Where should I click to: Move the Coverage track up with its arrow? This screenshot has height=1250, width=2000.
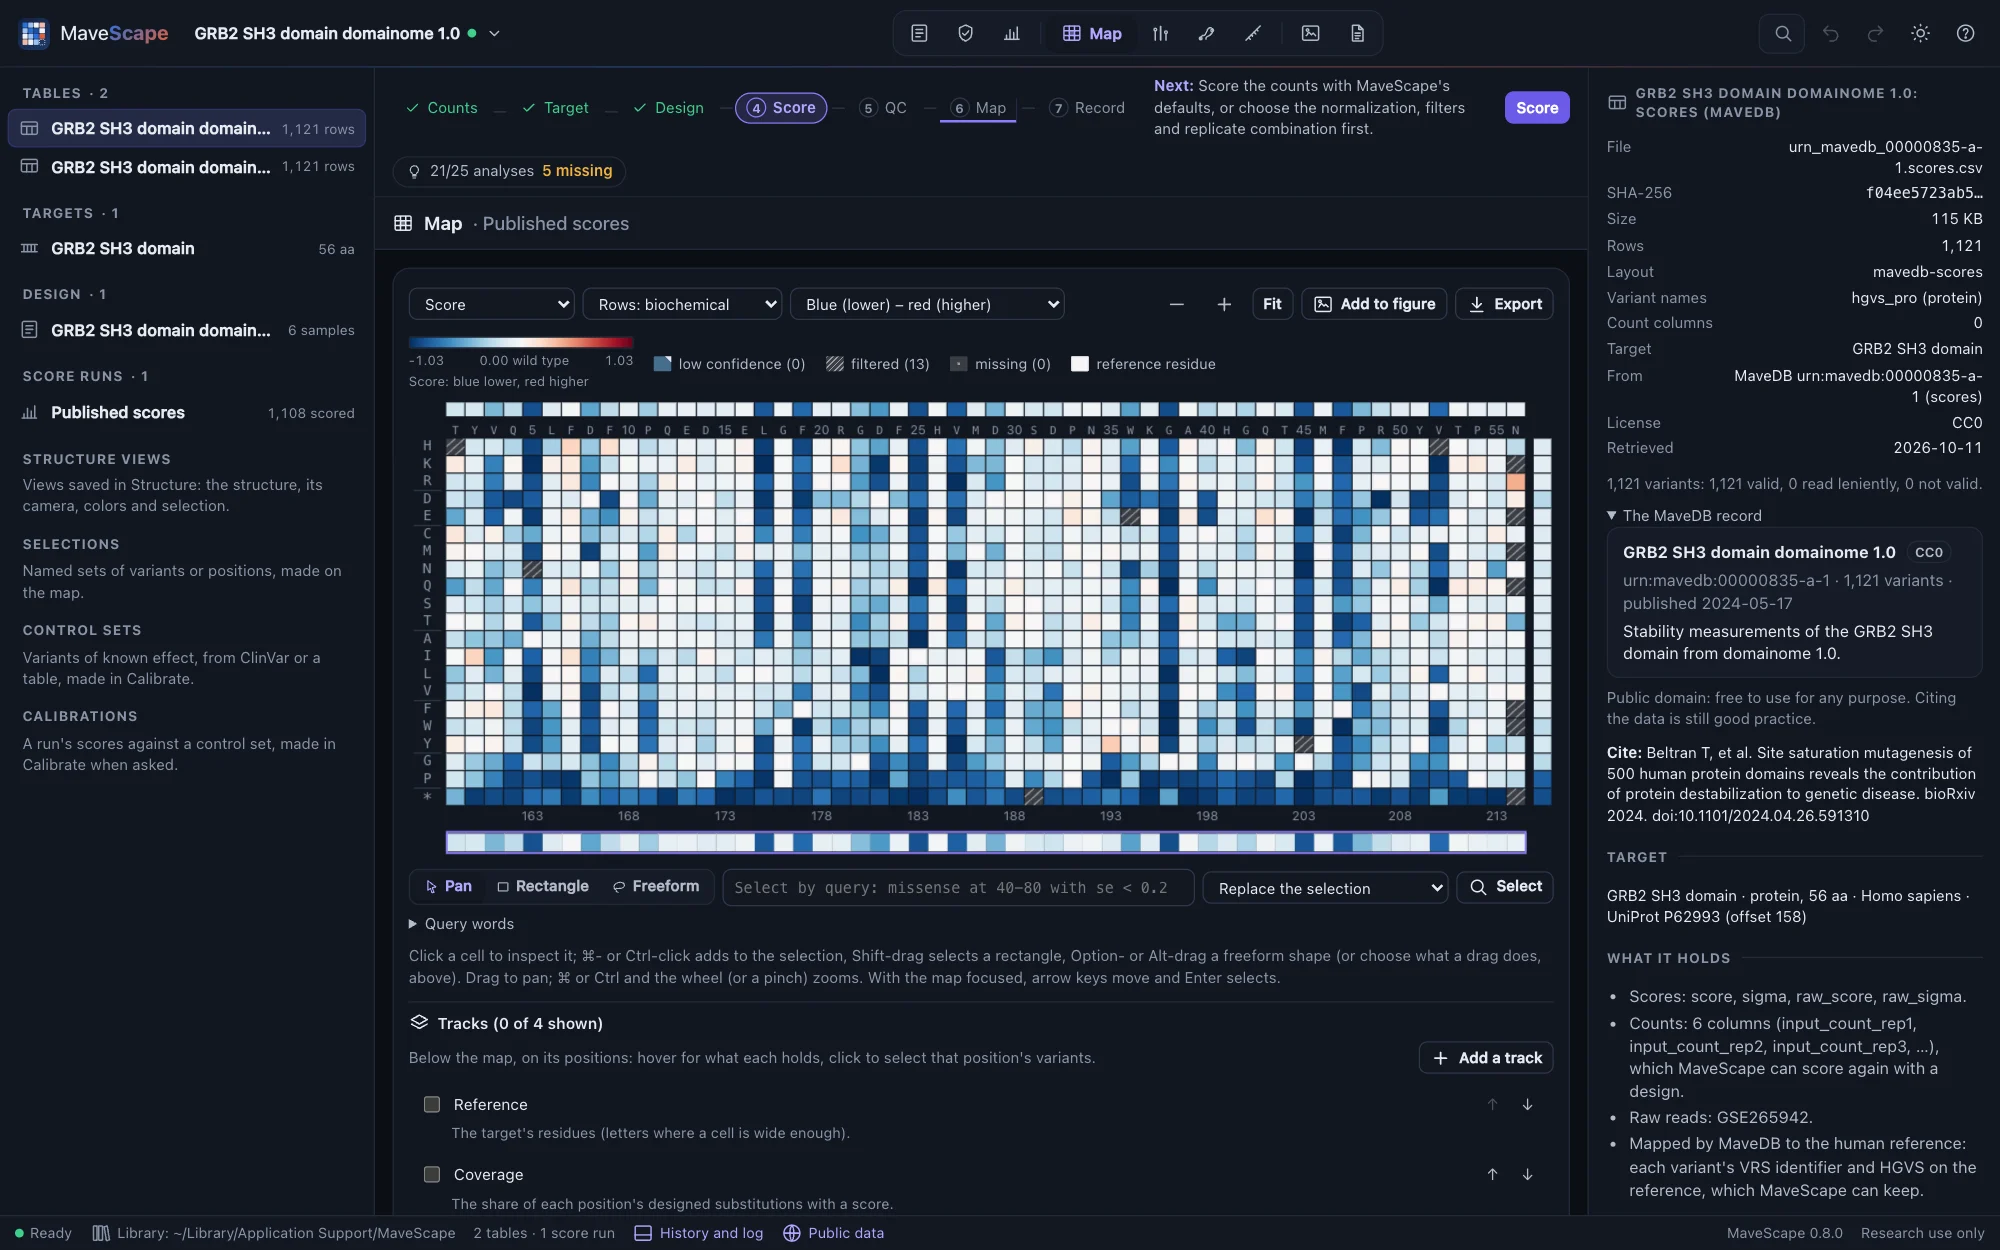(1492, 1174)
